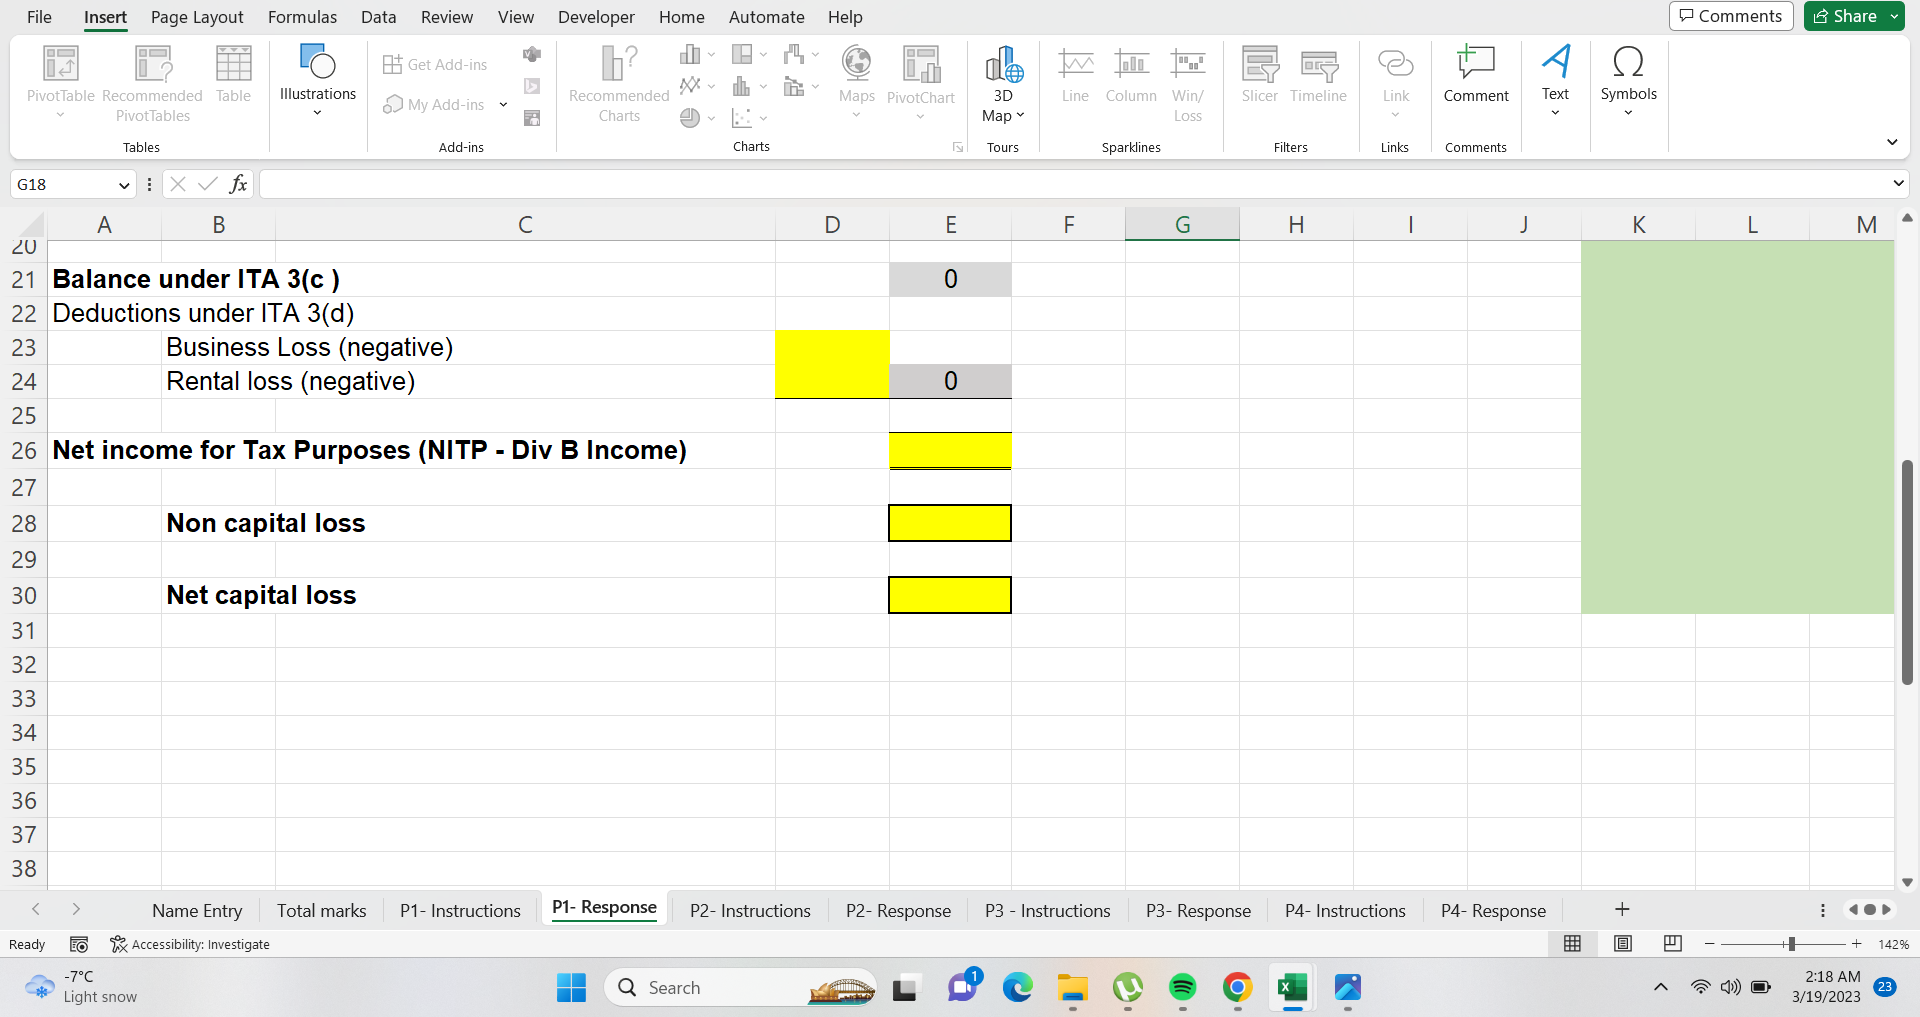This screenshot has width=1920, height=1017.
Task: Expand the formula bar with its chevron
Action: coord(1897,184)
